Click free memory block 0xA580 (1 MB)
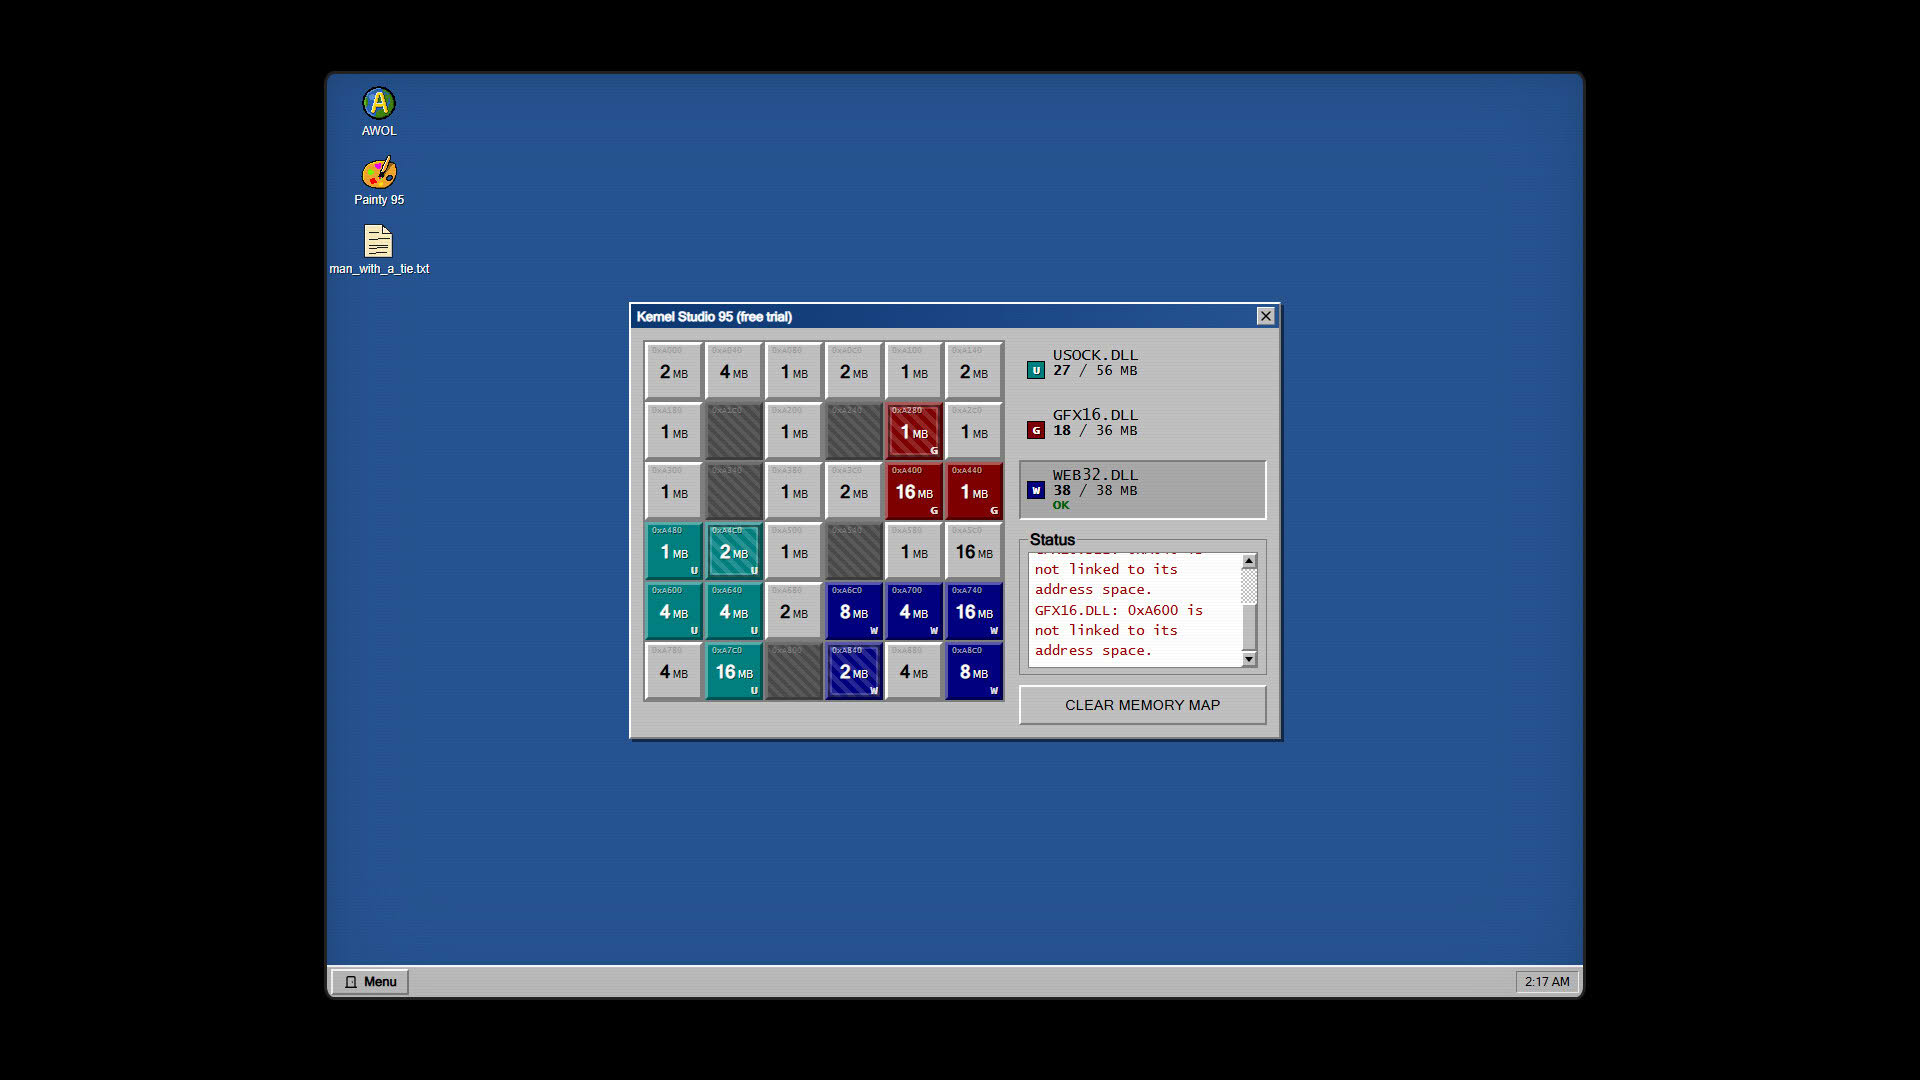Screen dimensions: 1920x1080 (x=914, y=551)
